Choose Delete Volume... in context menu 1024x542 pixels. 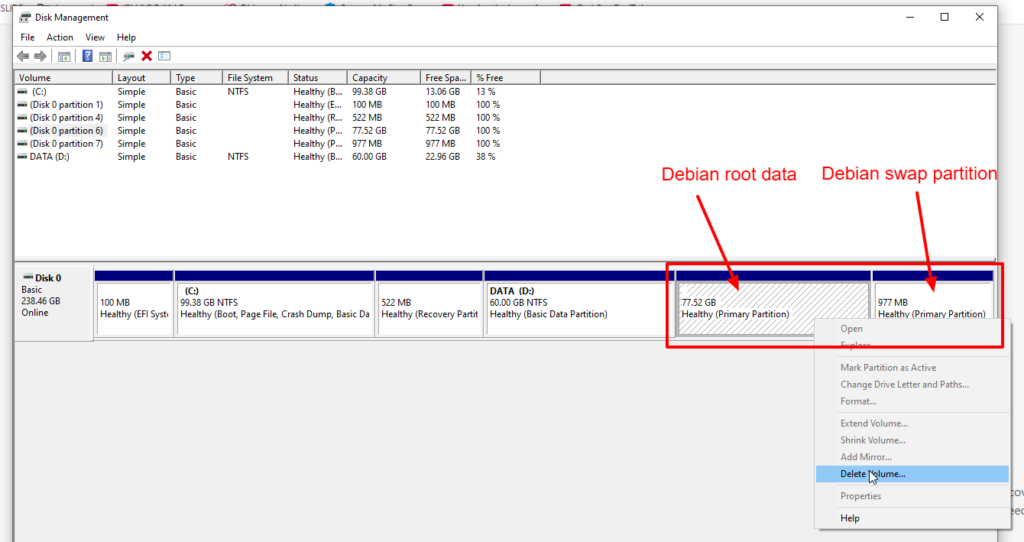pos(912,474)
